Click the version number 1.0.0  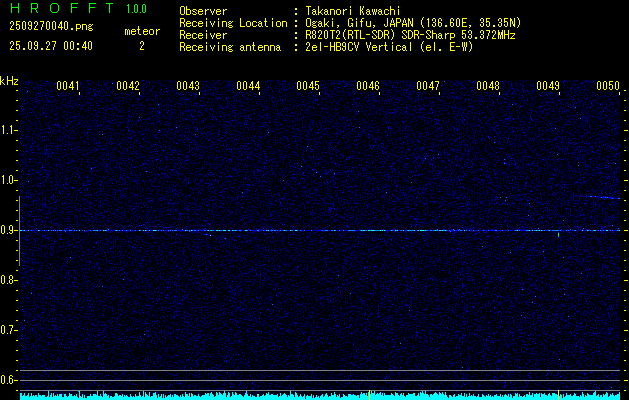pos(136,9)
